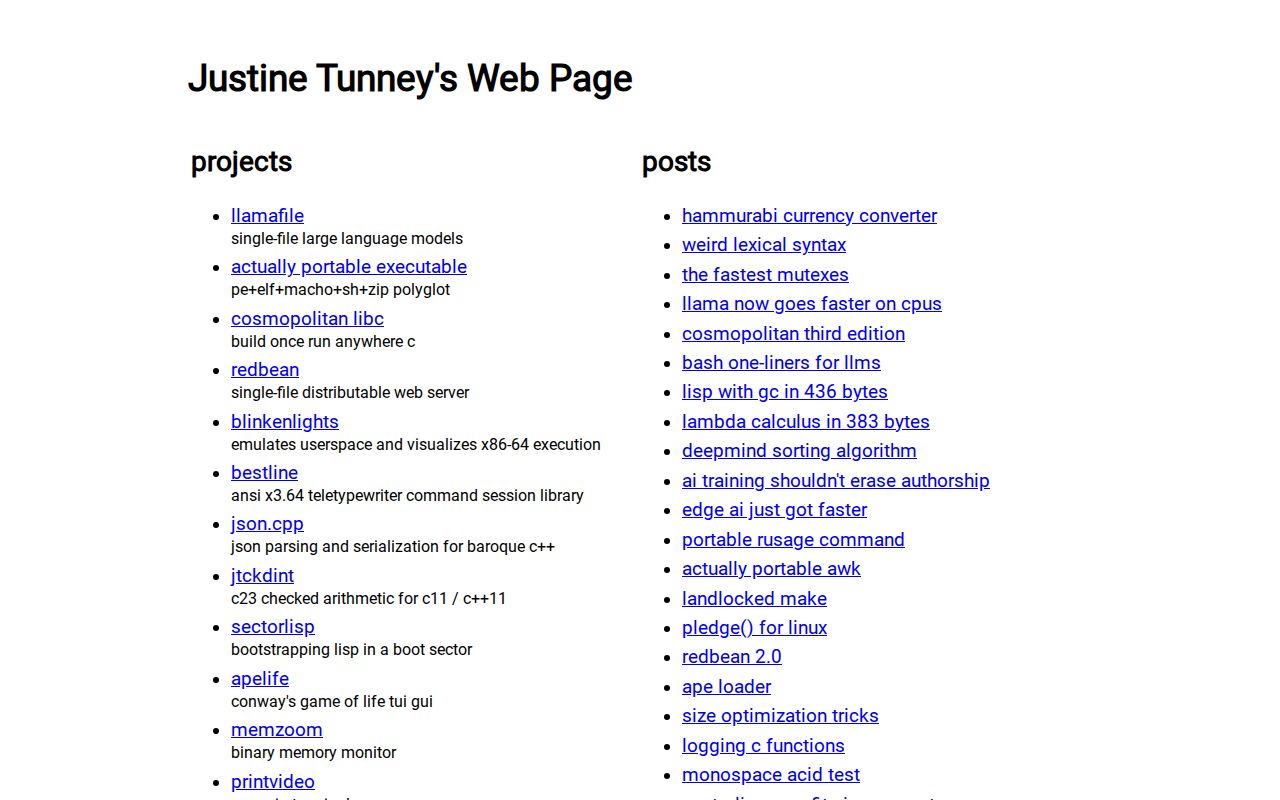Open llama now goes faster on cpus
Viewport: 1280px width, 800px height.
[x=811, y=304]
